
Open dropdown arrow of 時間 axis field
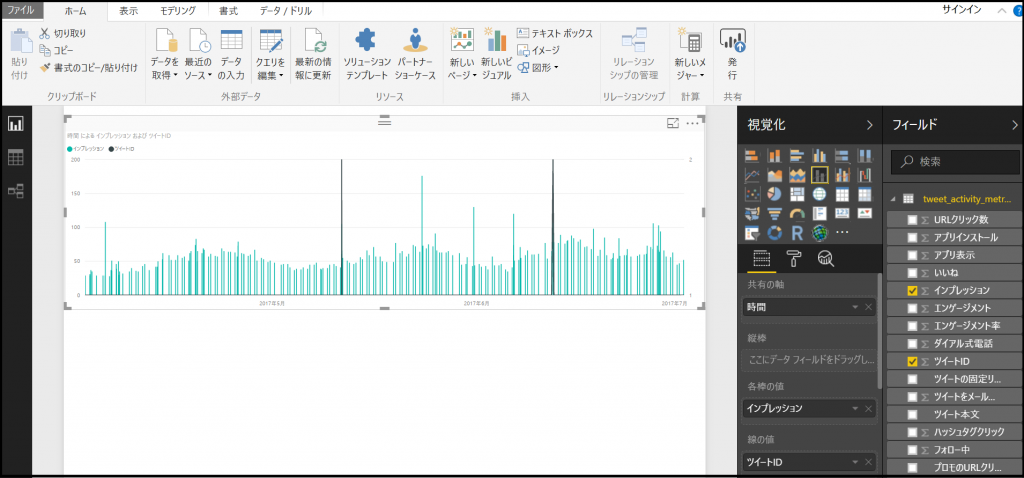pos(854,307)
